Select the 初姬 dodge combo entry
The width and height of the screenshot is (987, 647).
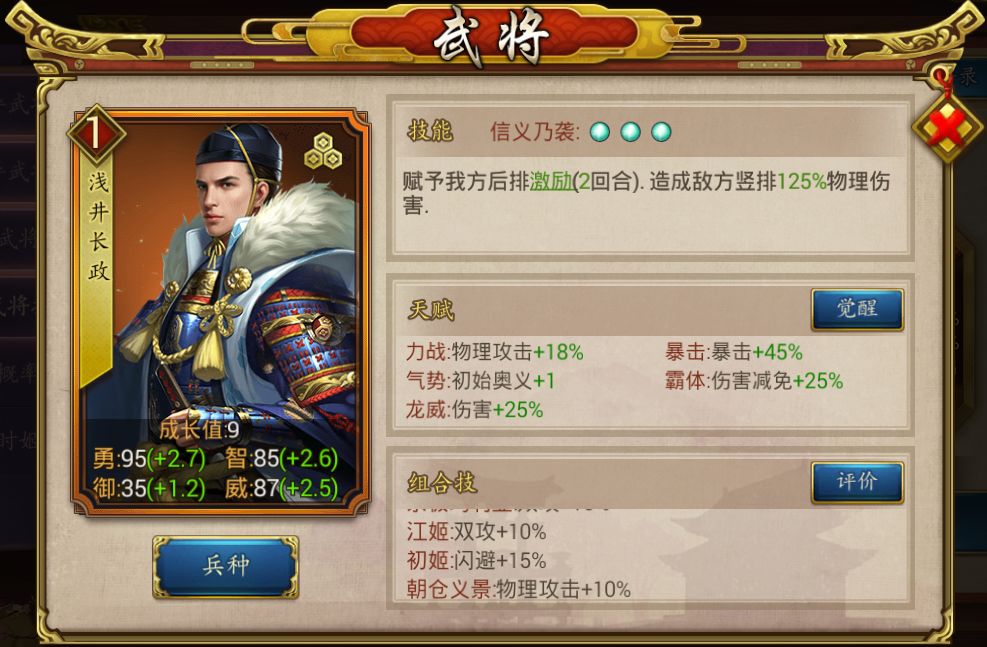476,560
